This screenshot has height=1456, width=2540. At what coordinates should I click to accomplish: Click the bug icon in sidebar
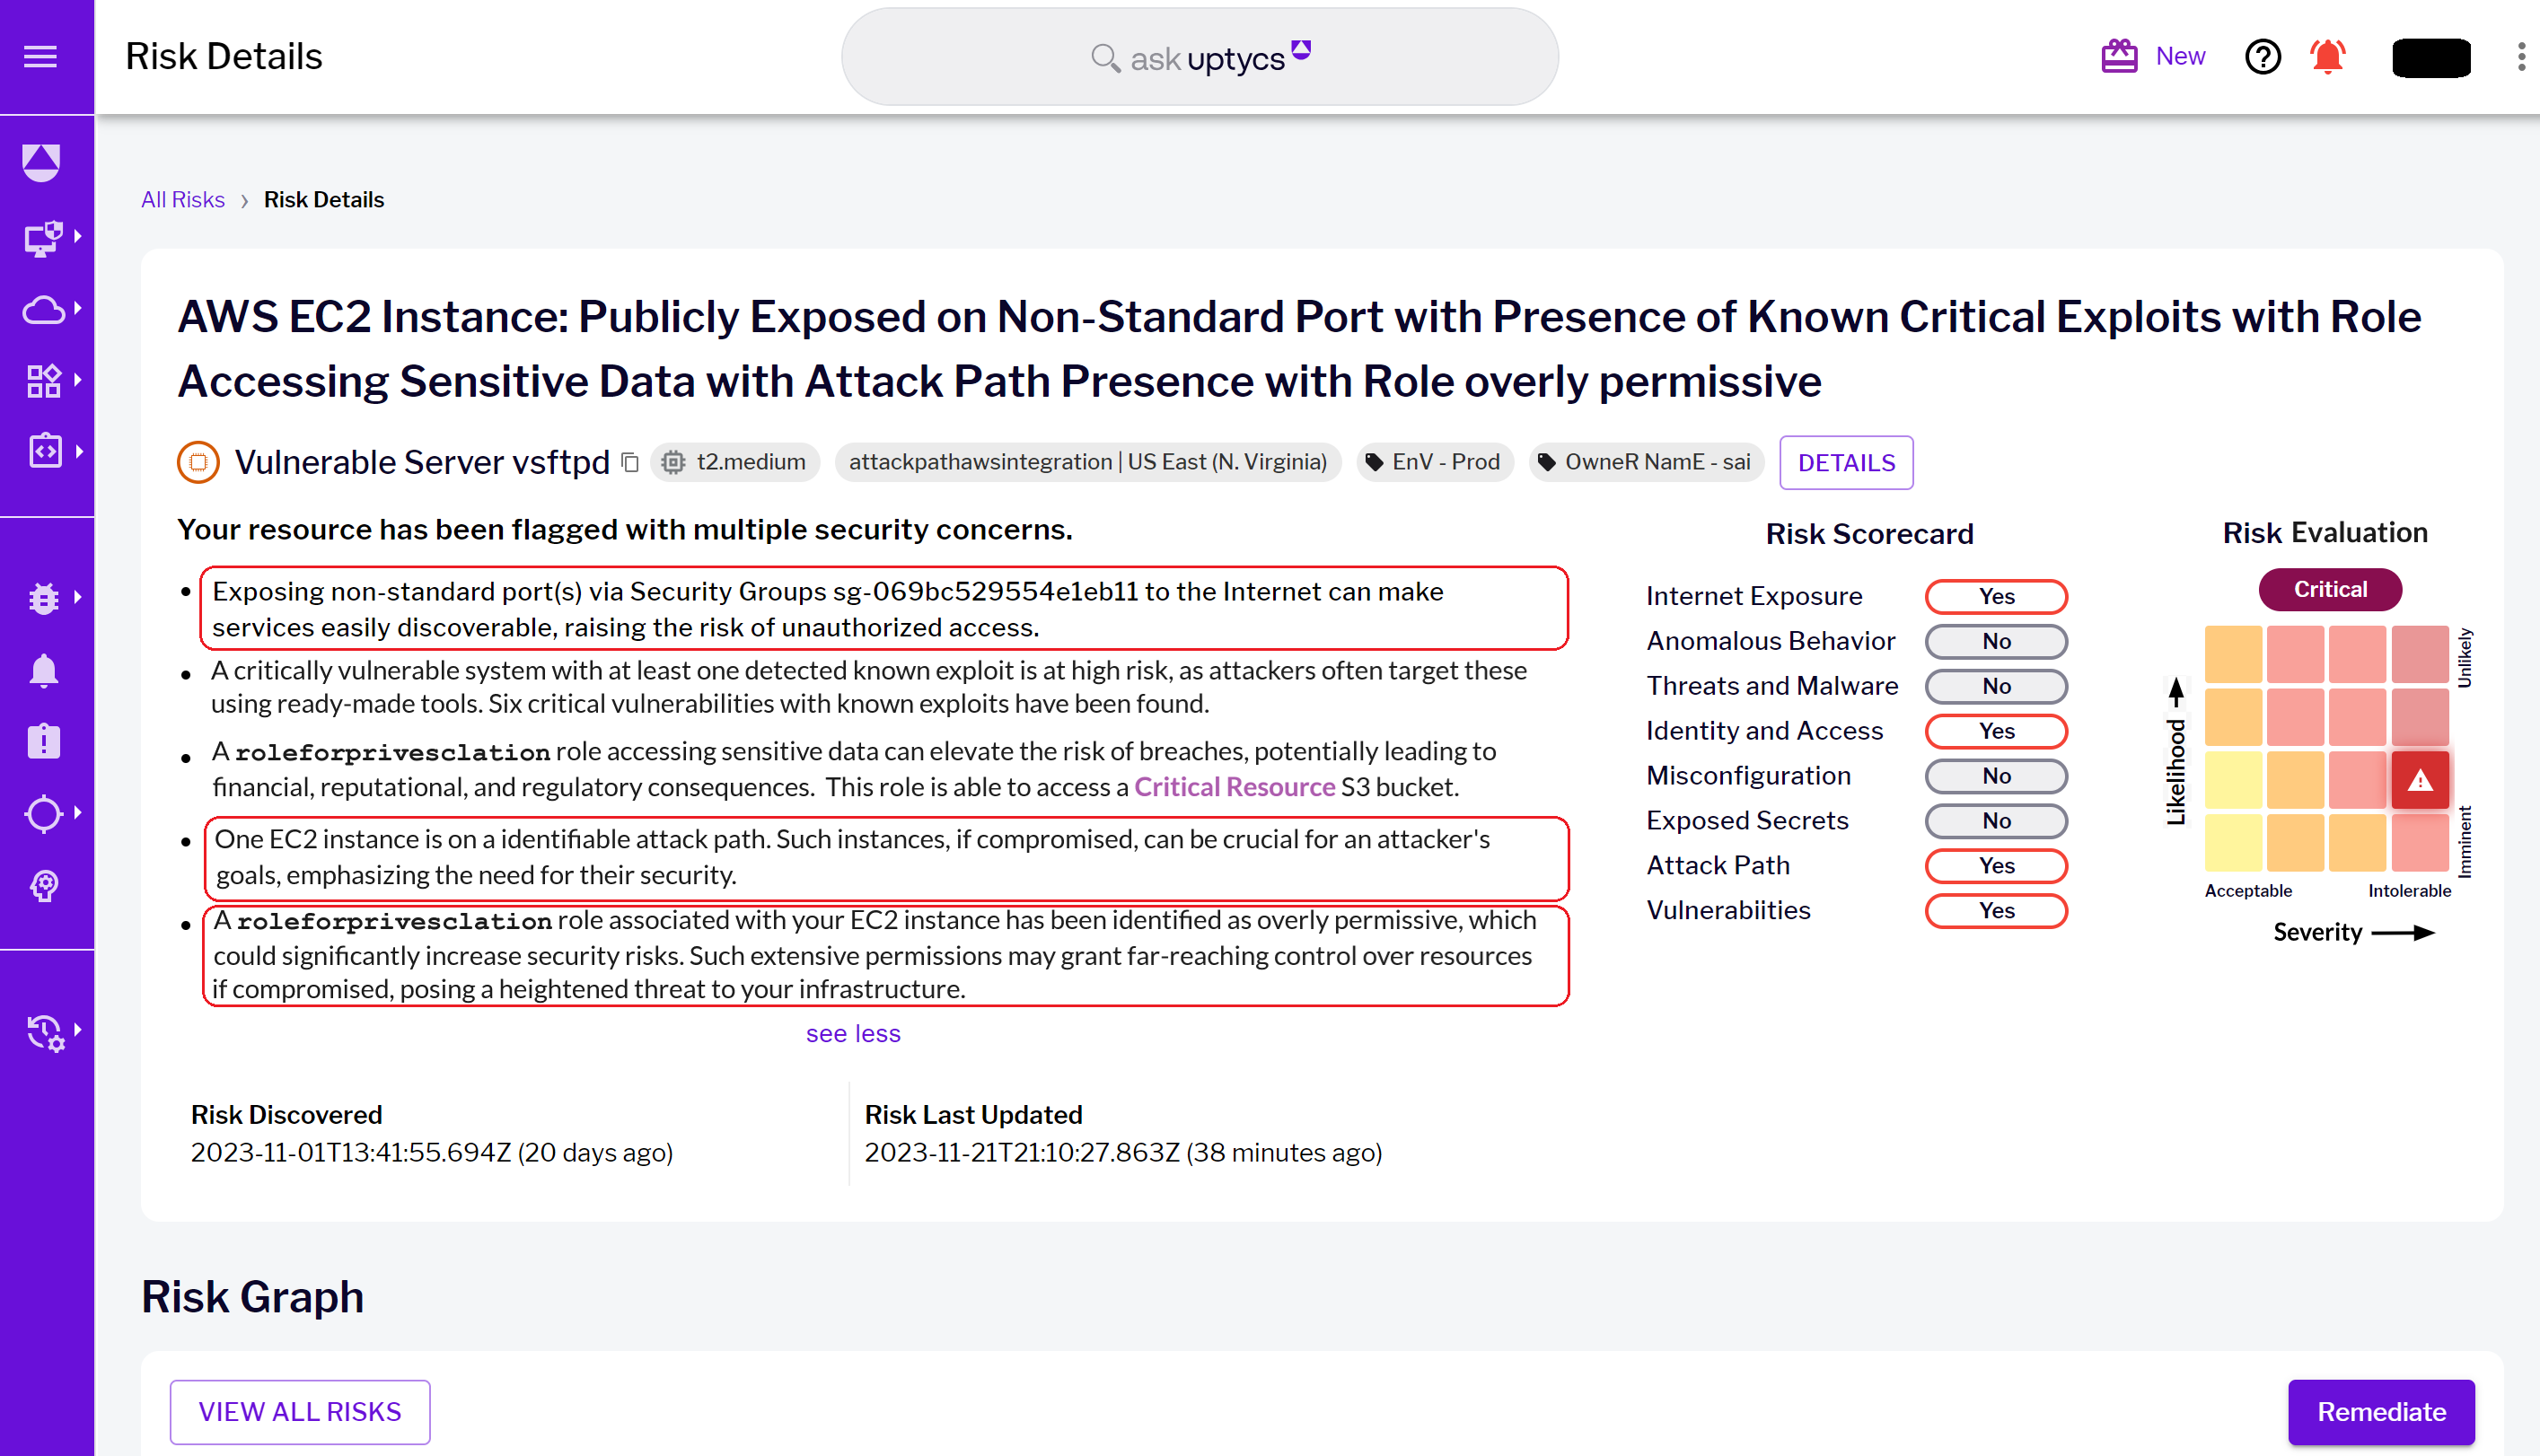click(44, 598)
